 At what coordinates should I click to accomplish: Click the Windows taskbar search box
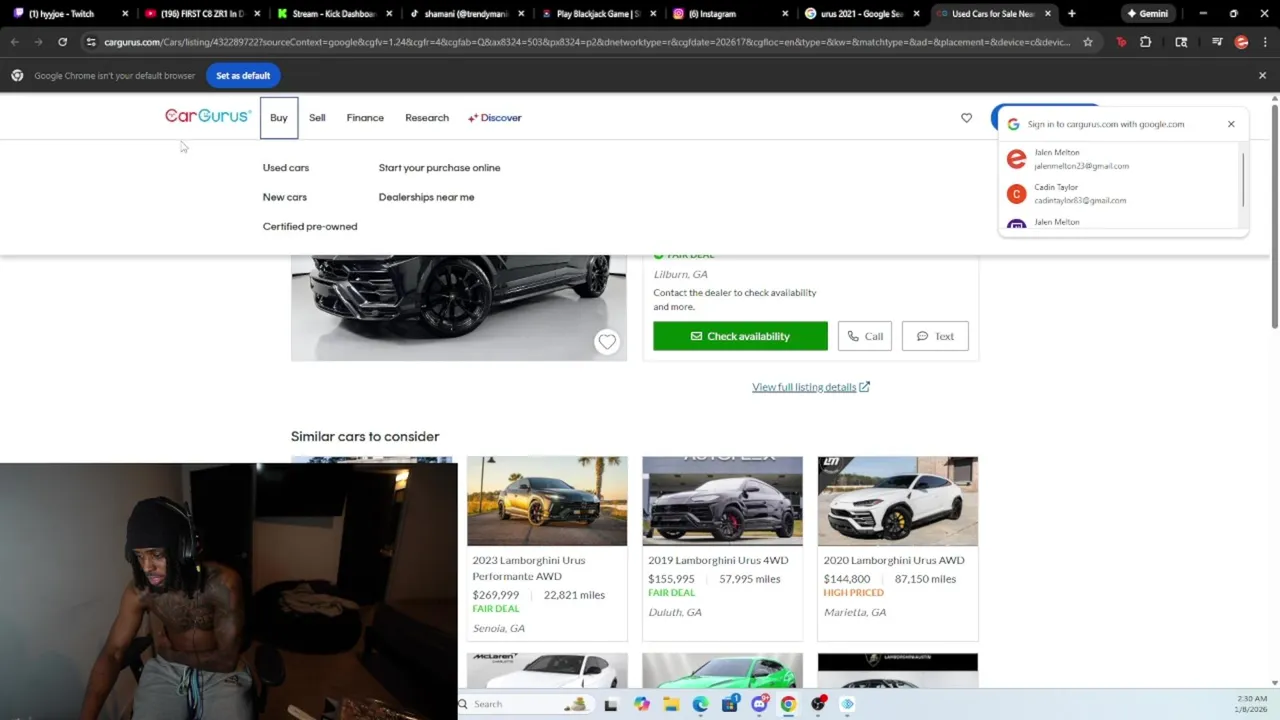pyautogui.click(x=525, y=704)
